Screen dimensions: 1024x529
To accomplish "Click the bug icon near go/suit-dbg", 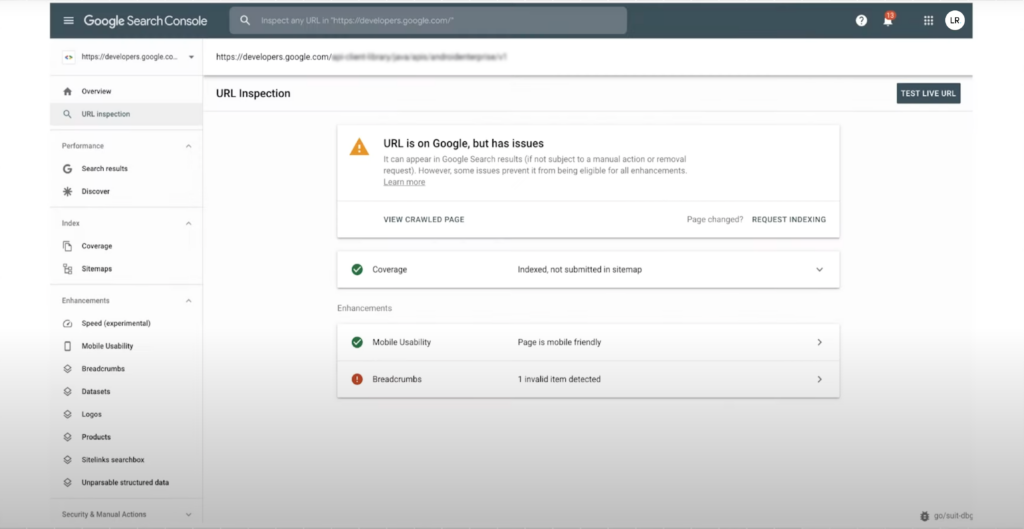I will click(x=924, y=516).
